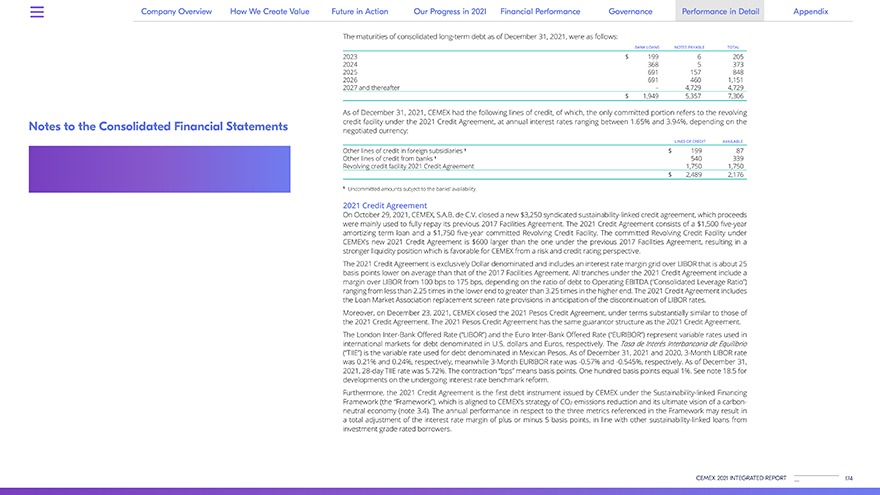Image resolution: width=880 pixels, height=495 pixels.
Task: Click the 2021 Credit Agreement subheading
Action: tap(385, 206)
